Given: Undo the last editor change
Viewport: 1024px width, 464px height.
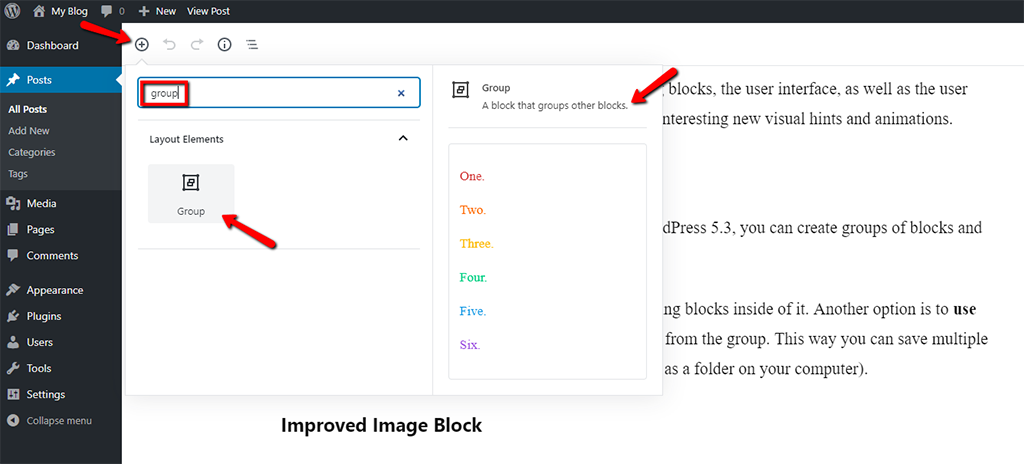Looking at the screenshot, I should (169, 44).
